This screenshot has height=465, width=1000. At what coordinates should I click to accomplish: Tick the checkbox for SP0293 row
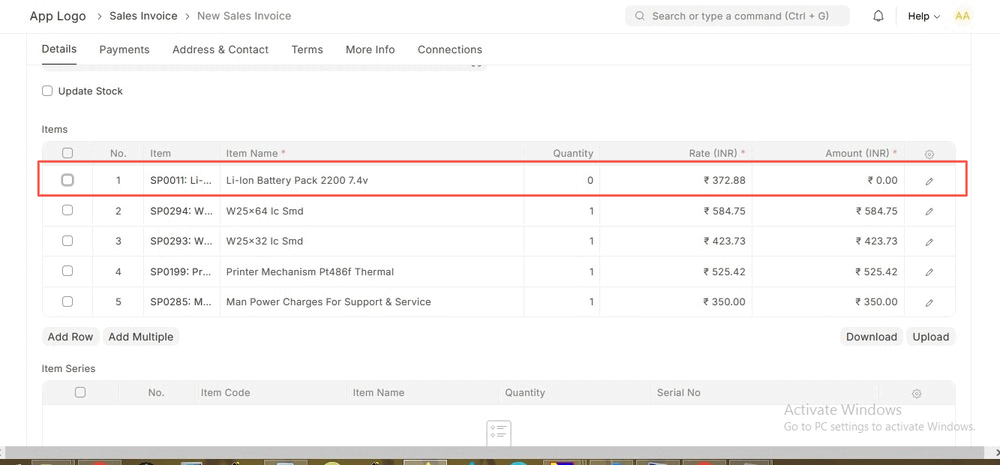click(x=68, y=240)
